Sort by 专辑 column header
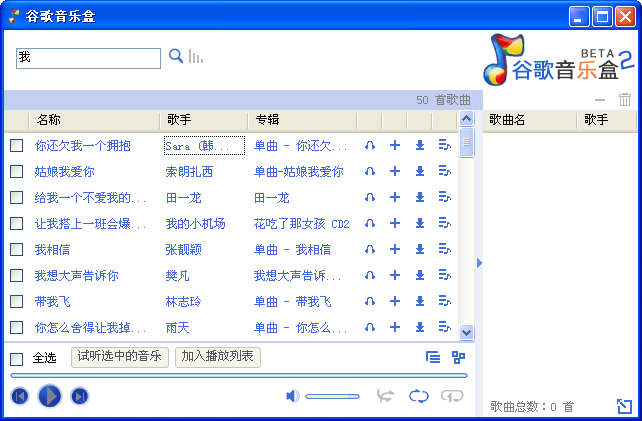The image size is (642, 421). (302, 120)
